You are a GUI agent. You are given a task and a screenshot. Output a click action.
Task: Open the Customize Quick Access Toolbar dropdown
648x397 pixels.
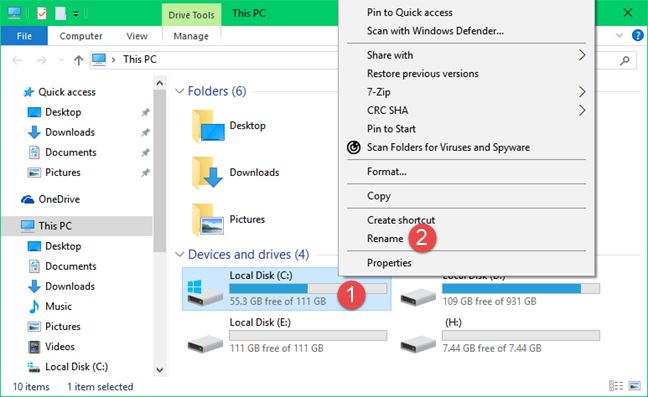click(76, 14)
